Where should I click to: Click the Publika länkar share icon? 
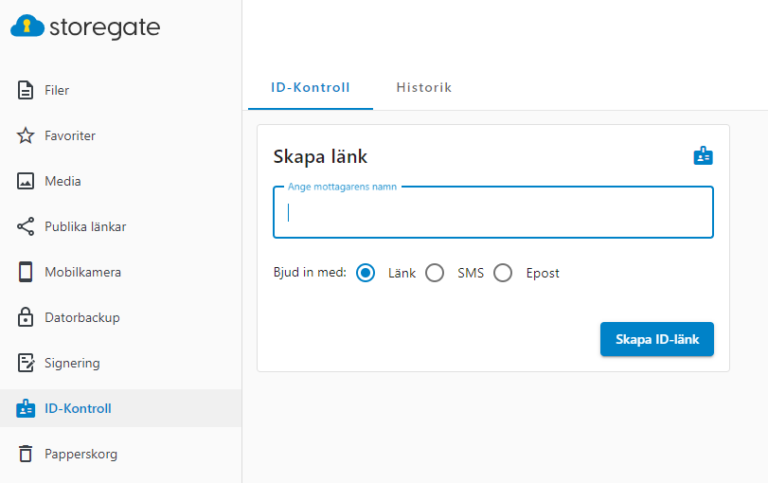26,227
